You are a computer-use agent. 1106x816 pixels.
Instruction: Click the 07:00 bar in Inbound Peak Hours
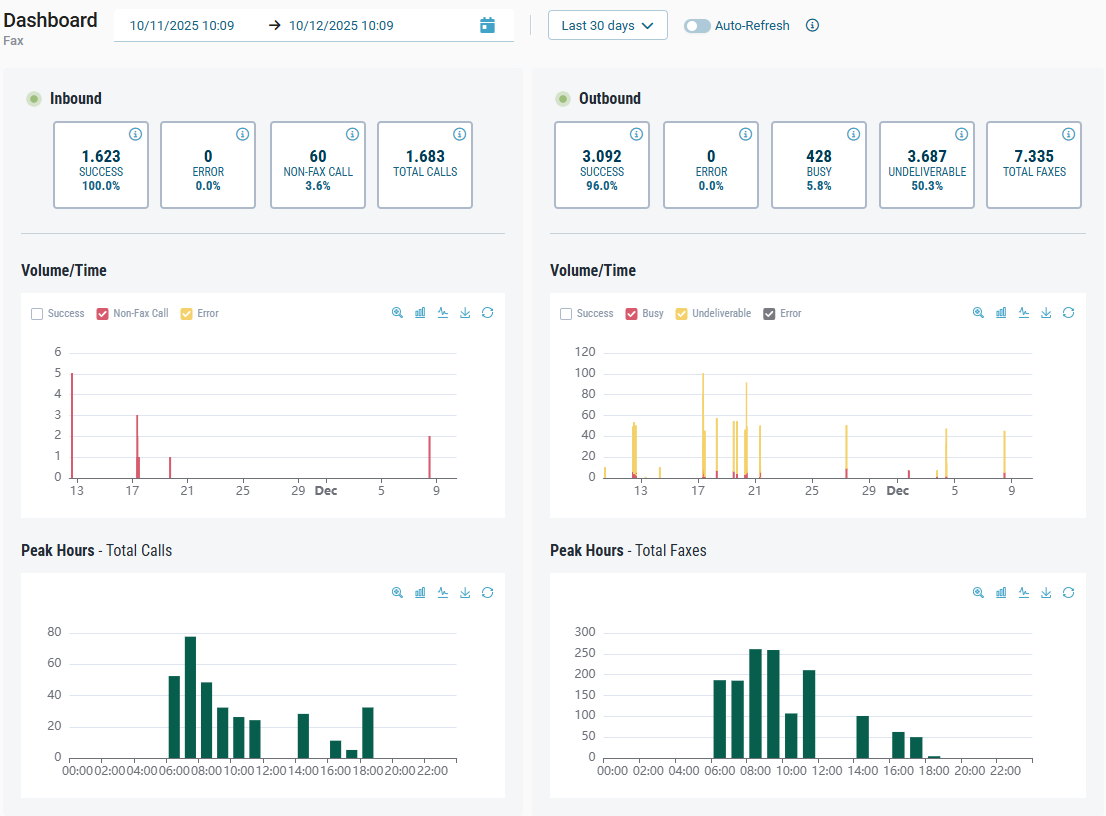tap(190, 697)
